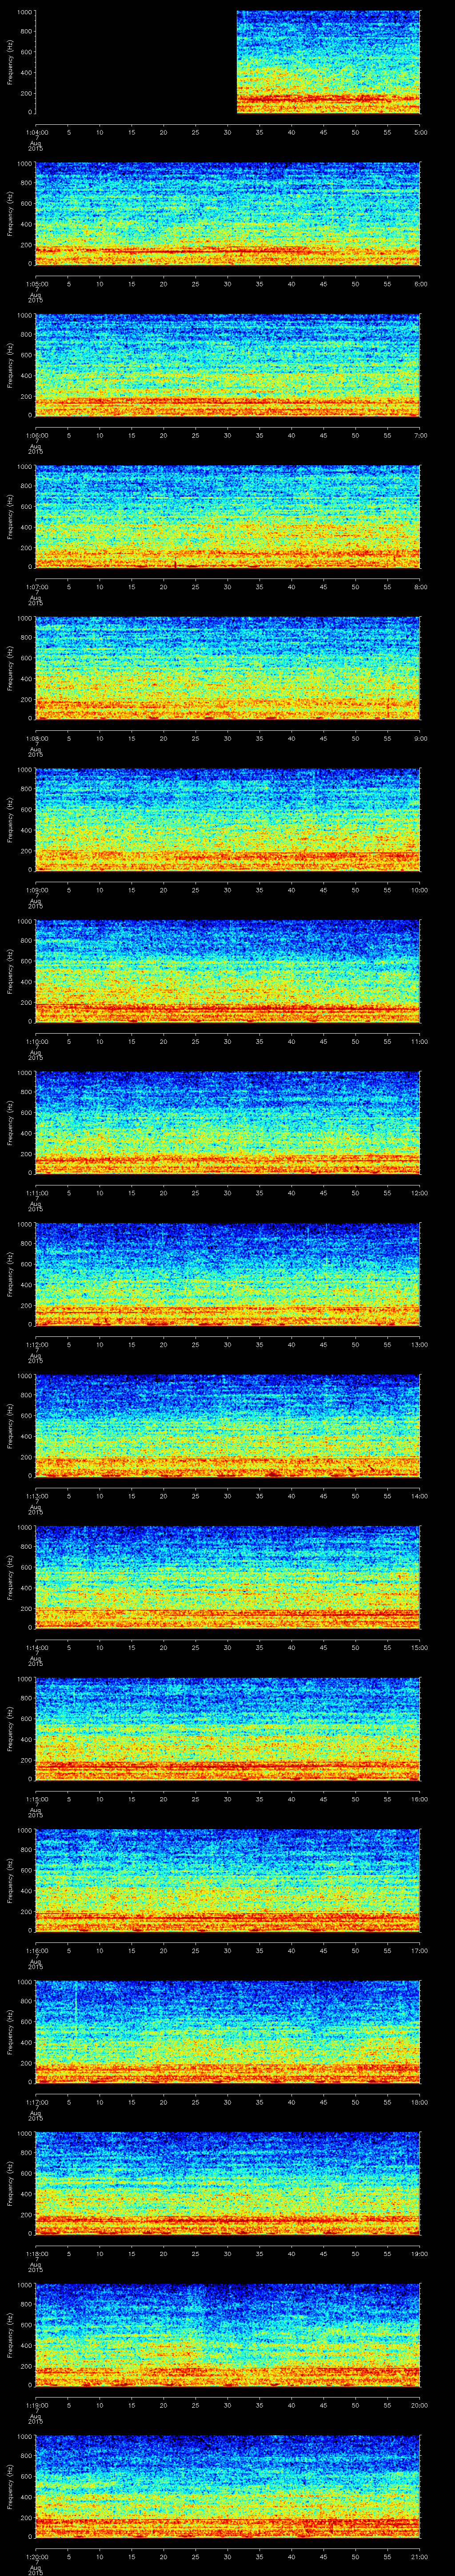The width and height of the screenshot is (455, 2576).
Task: Select the '1:14:00' time axis label
Action: (36, 1648)
